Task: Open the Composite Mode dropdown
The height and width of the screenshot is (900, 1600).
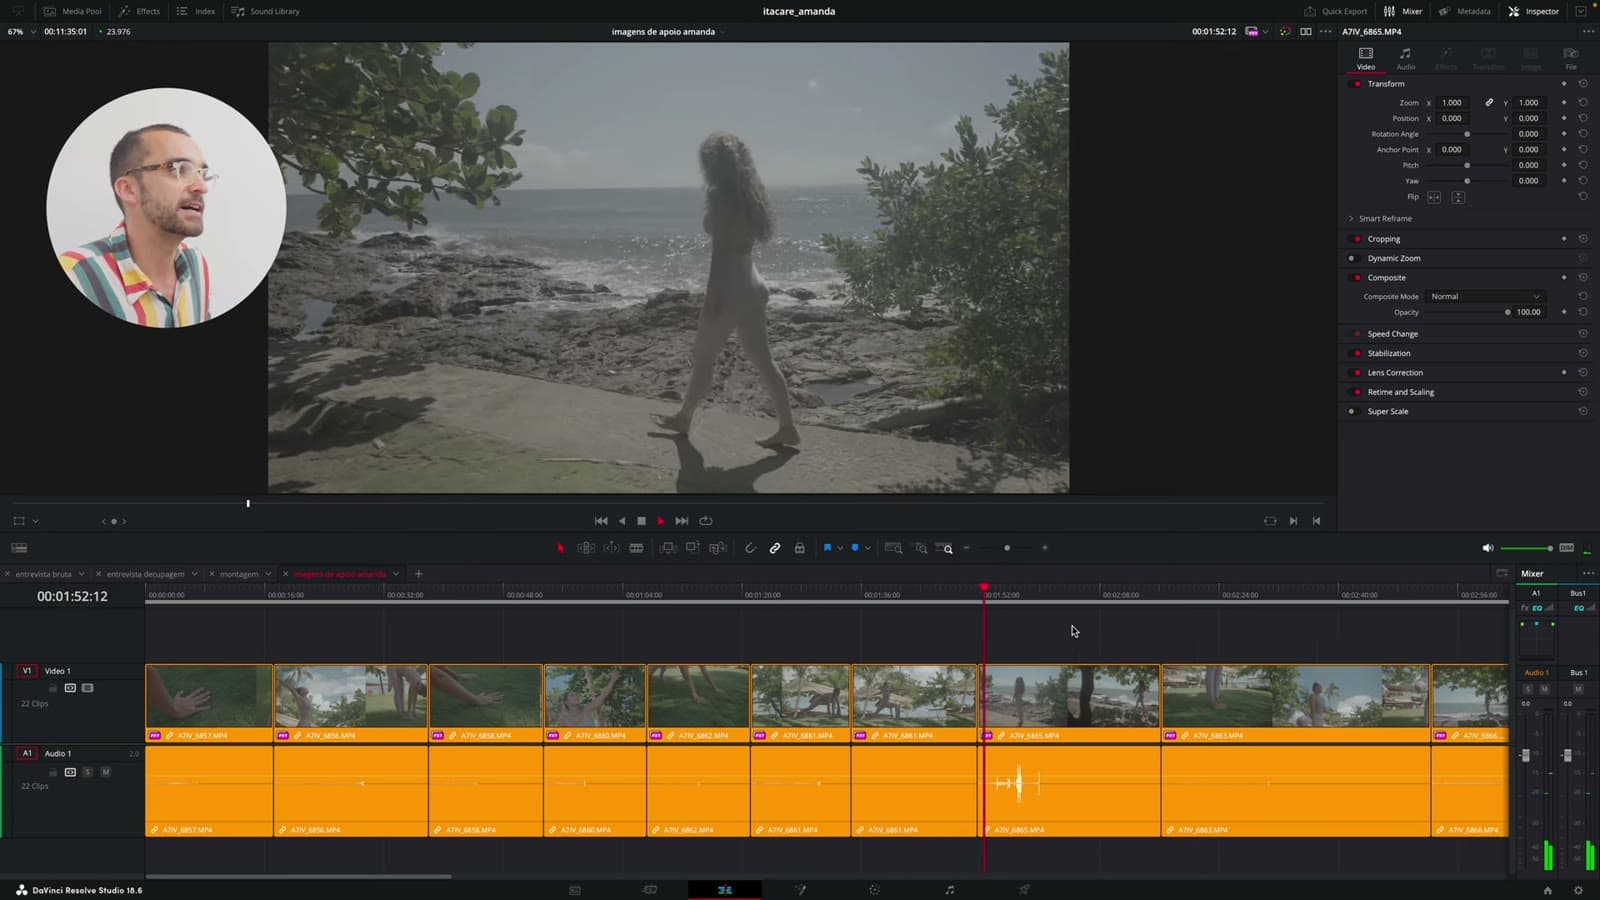Action: [1485, 296]
